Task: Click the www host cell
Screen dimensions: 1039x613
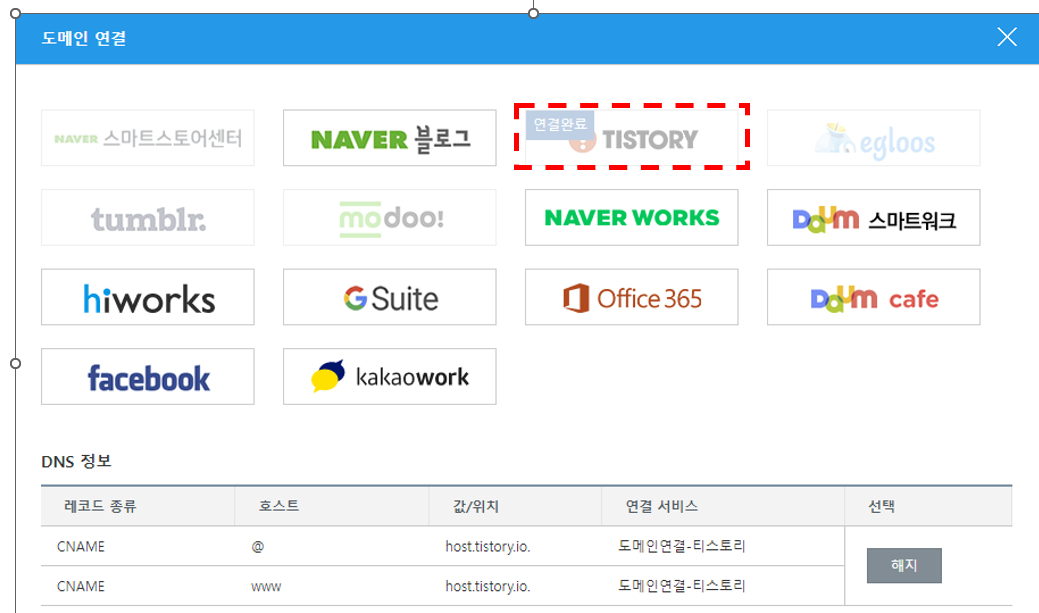Action: coord(266,586)
